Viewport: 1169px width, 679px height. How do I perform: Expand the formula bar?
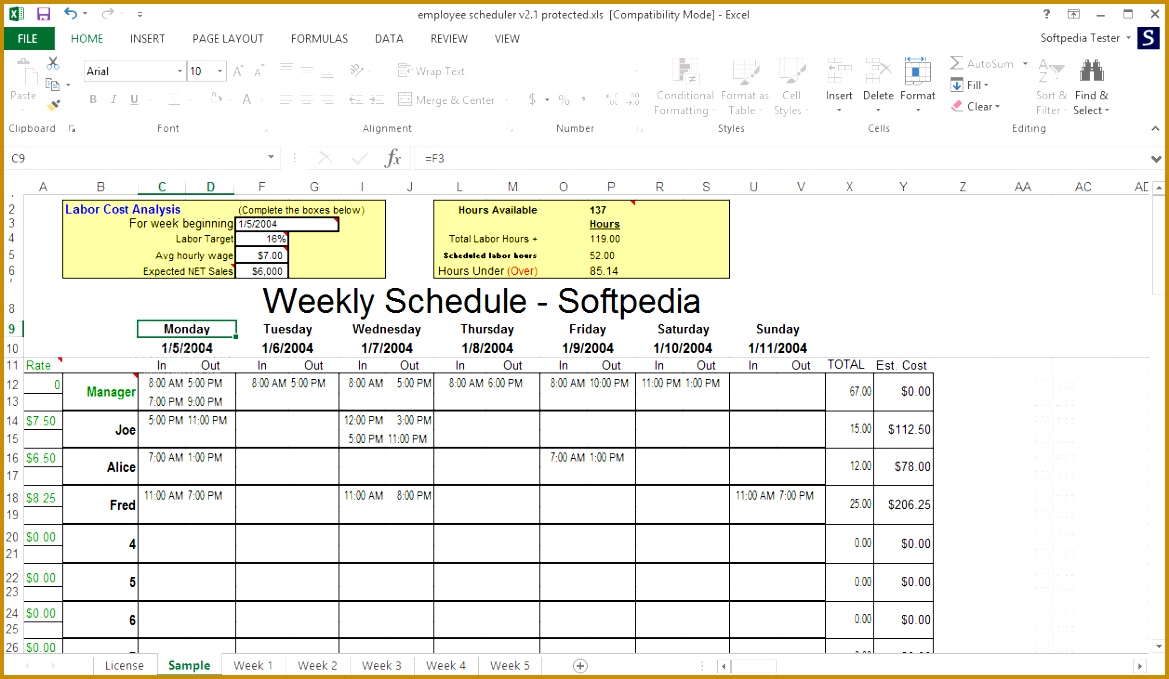[x=1156, y=158]
